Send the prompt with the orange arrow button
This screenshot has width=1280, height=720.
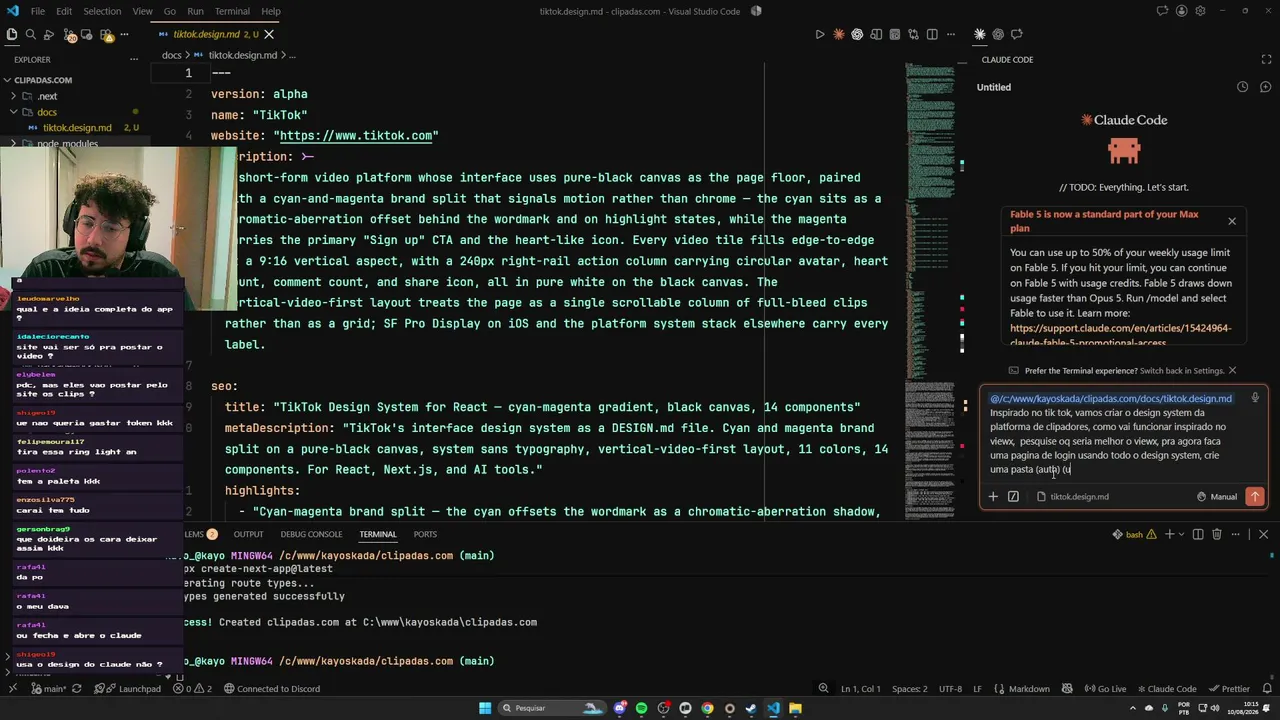point(1254,496)
